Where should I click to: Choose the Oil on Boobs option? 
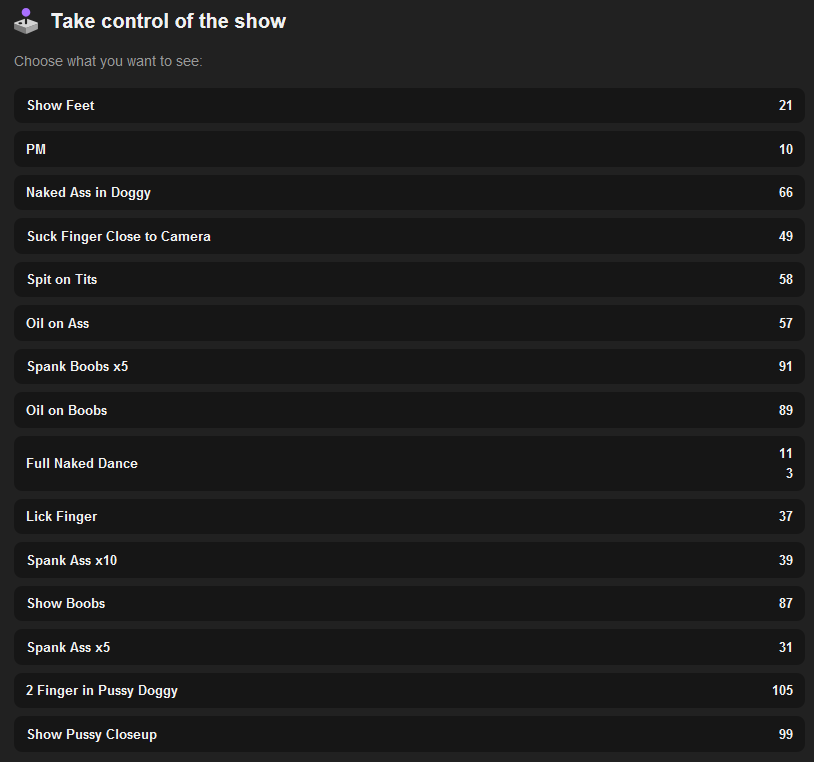pyautogui.click(x=67, y=410)
